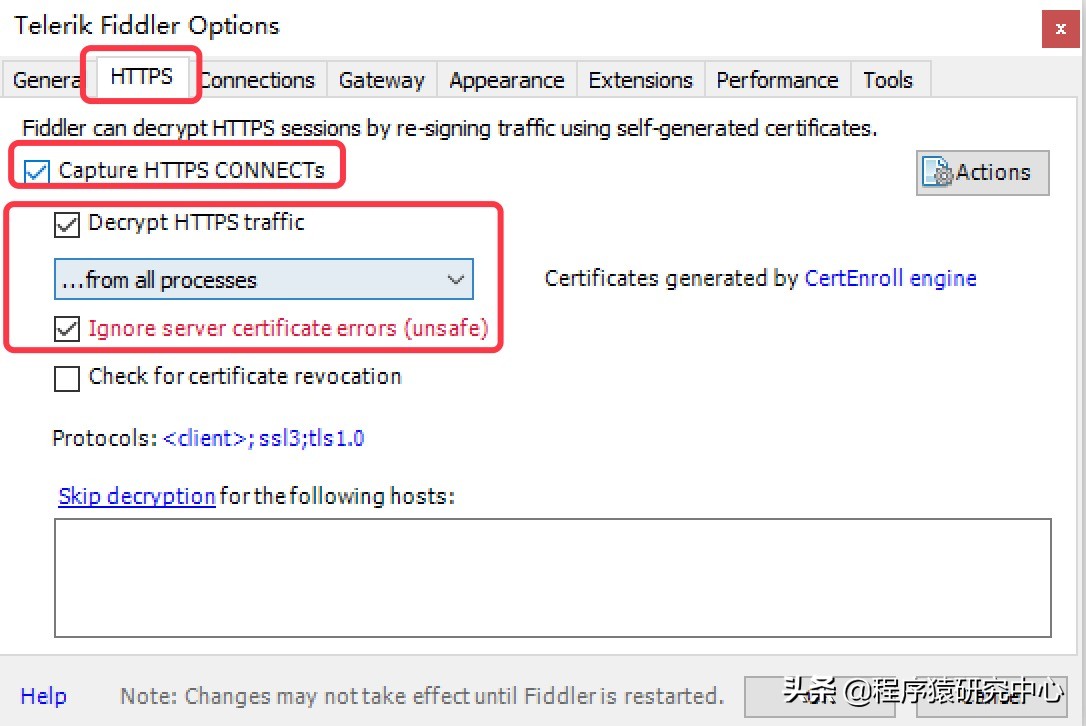Open the Extensions tab
The image size is (1086, 726).
click(640, 79)
